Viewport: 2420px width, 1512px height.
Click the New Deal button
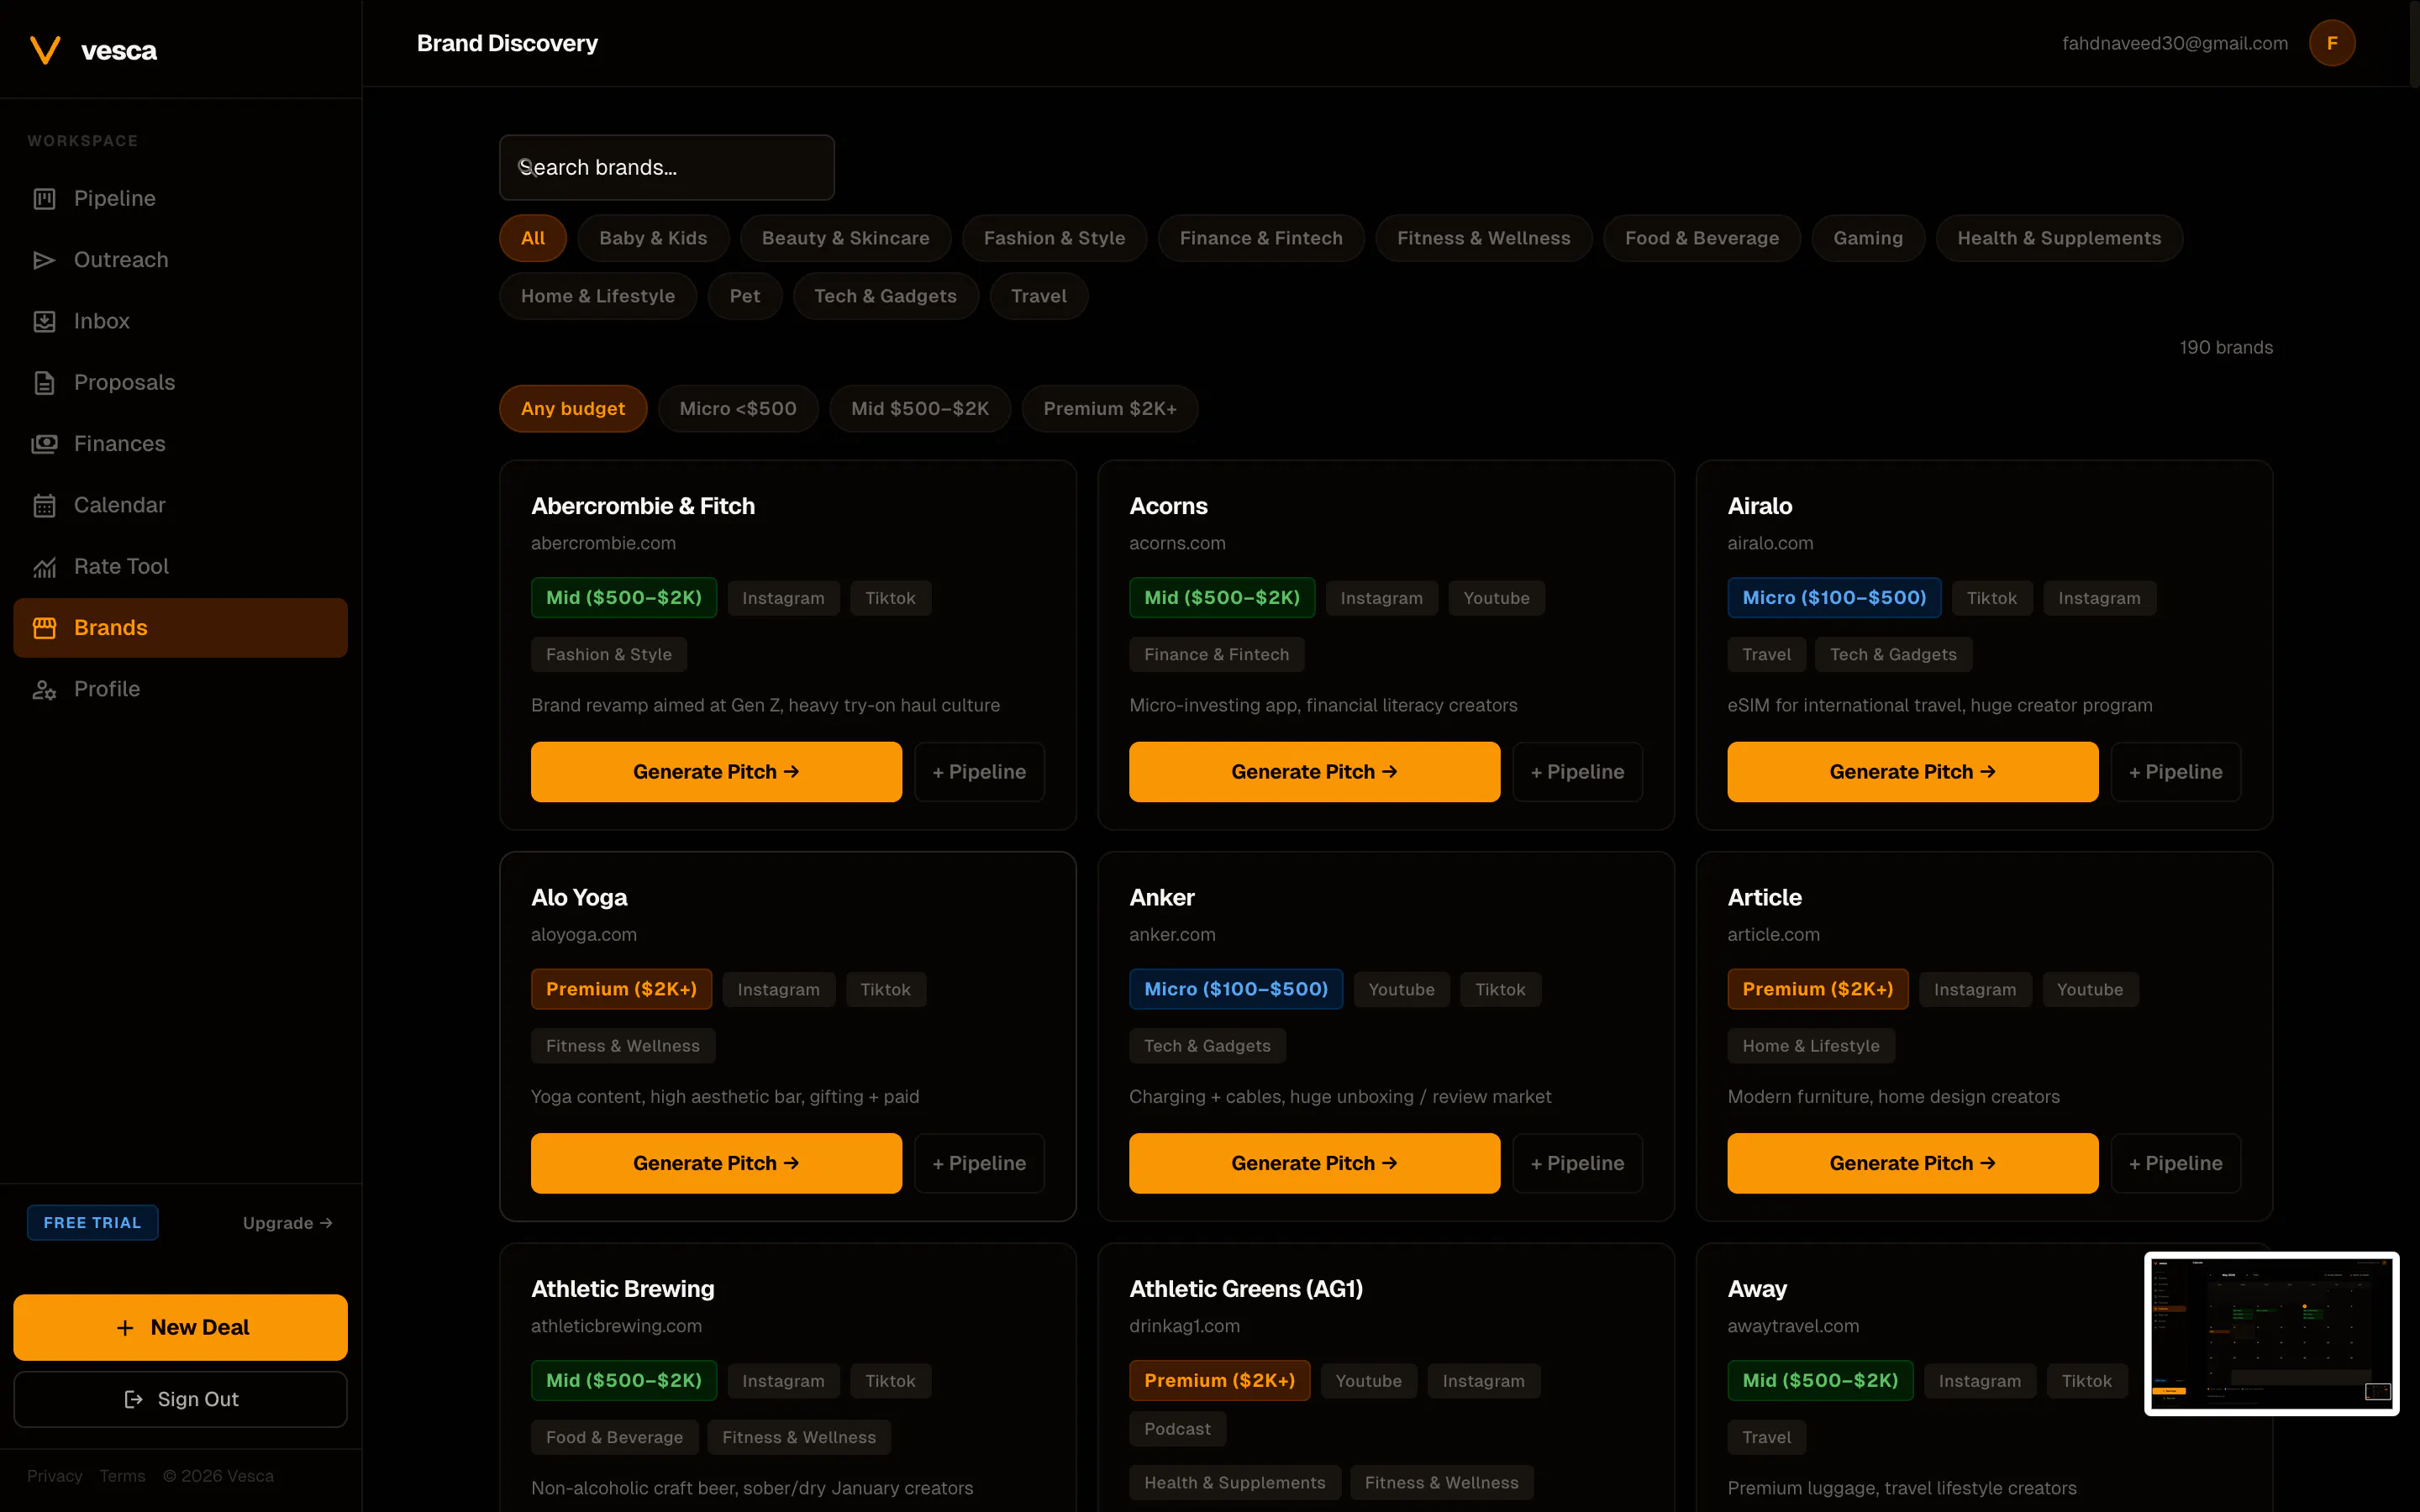click(x=180, y=1328)
